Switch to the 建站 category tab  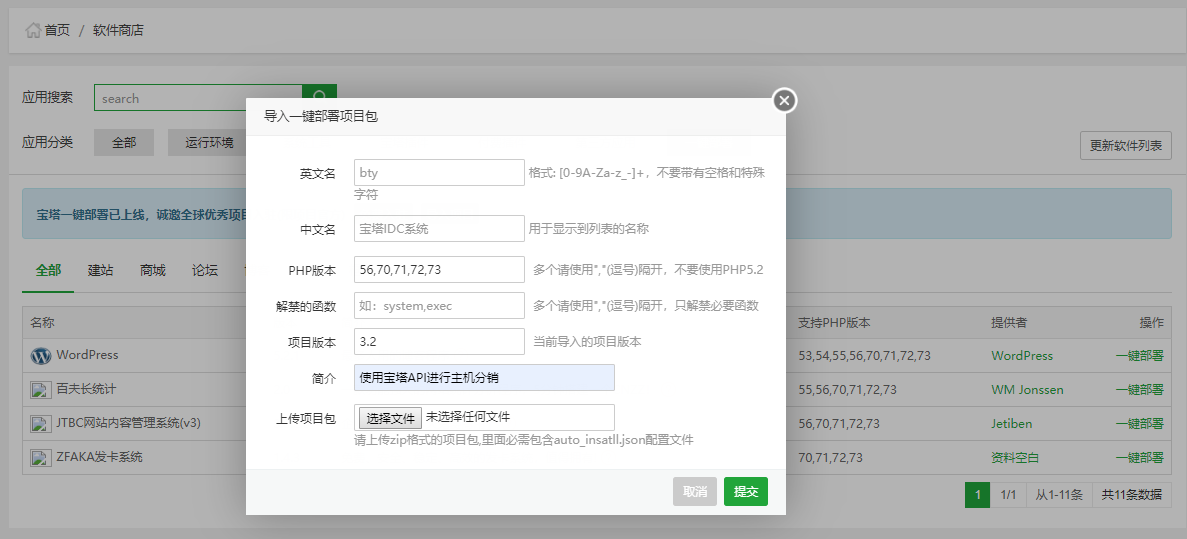[100, 270]
